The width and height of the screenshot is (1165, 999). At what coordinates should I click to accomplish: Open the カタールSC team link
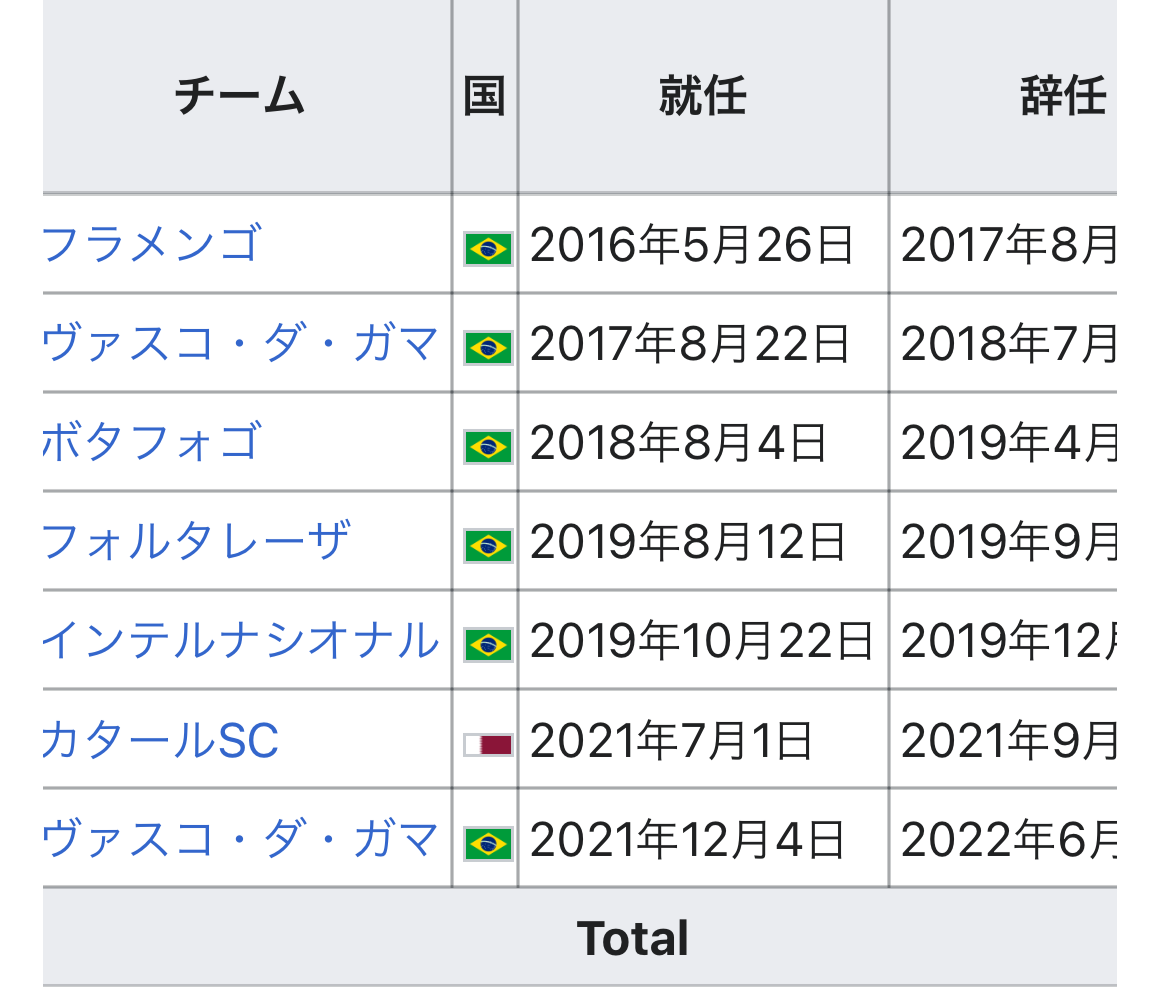pyautogui.click(x=160, y=740)
